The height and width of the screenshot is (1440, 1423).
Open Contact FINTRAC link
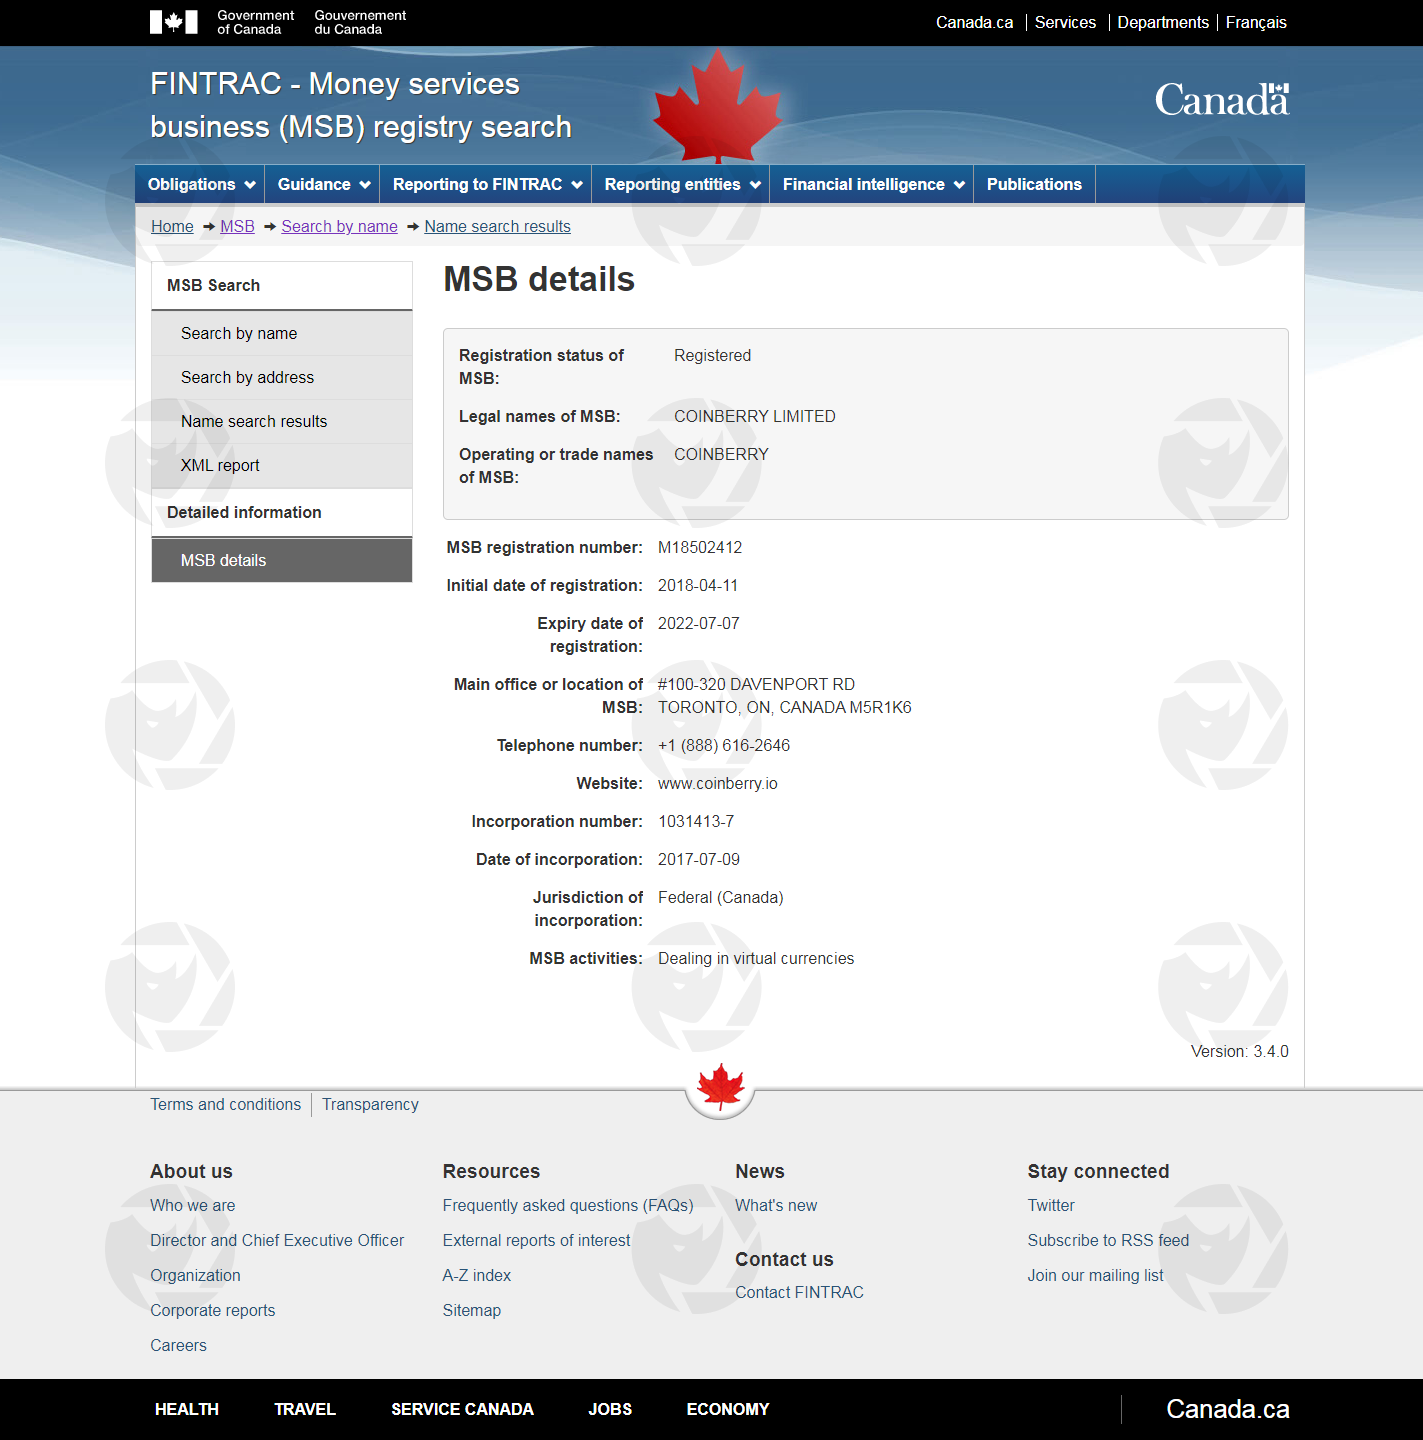[x=799, y=1292]
